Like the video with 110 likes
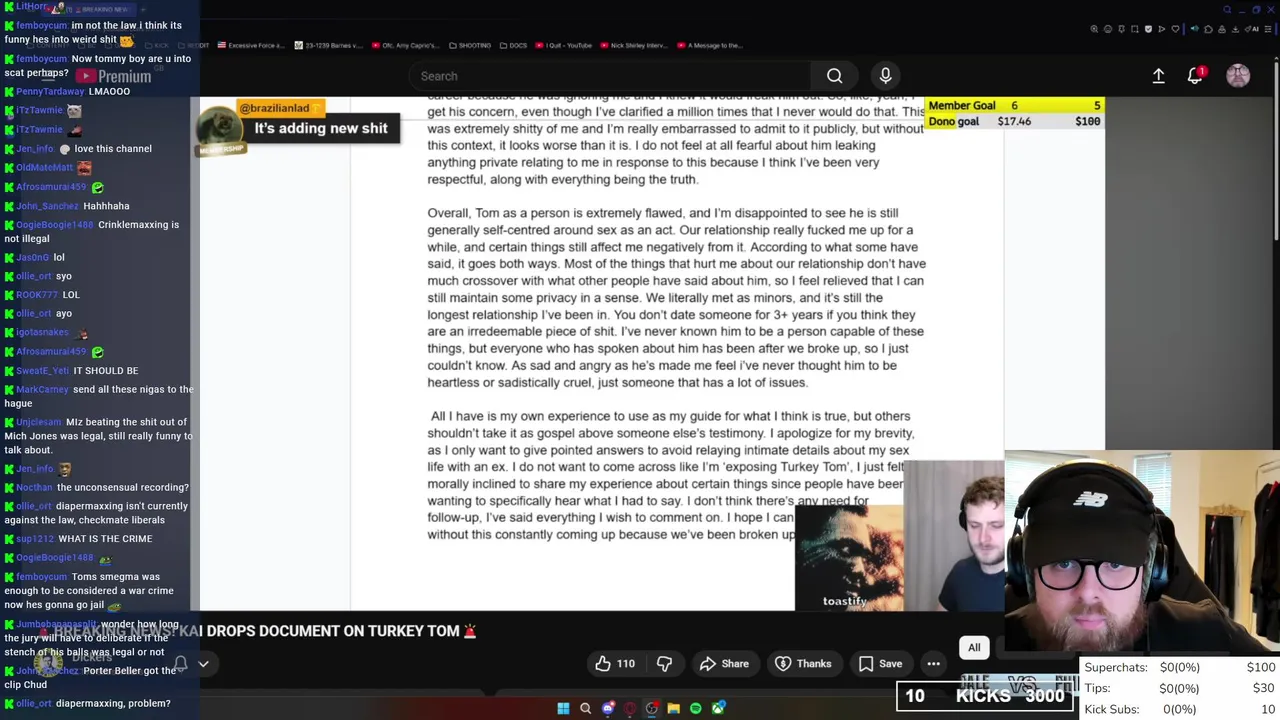The image size is (1280, 720). [615, 664]
